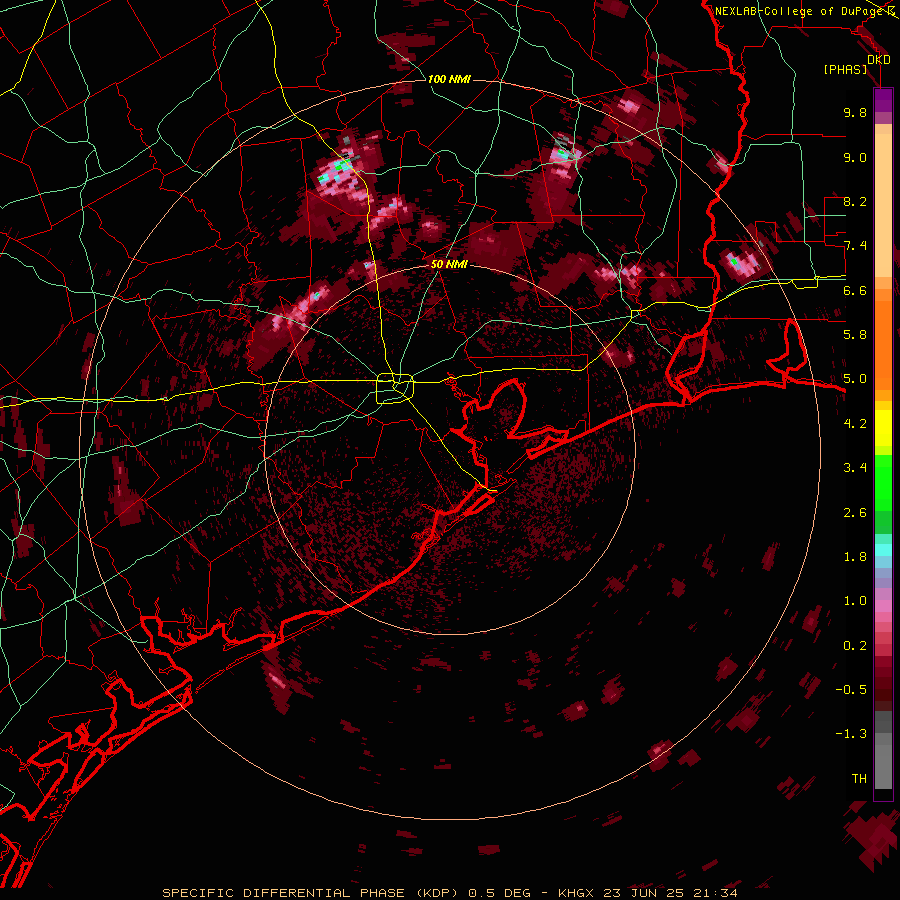Click the 50 NMI range ring label

point(449,265)
